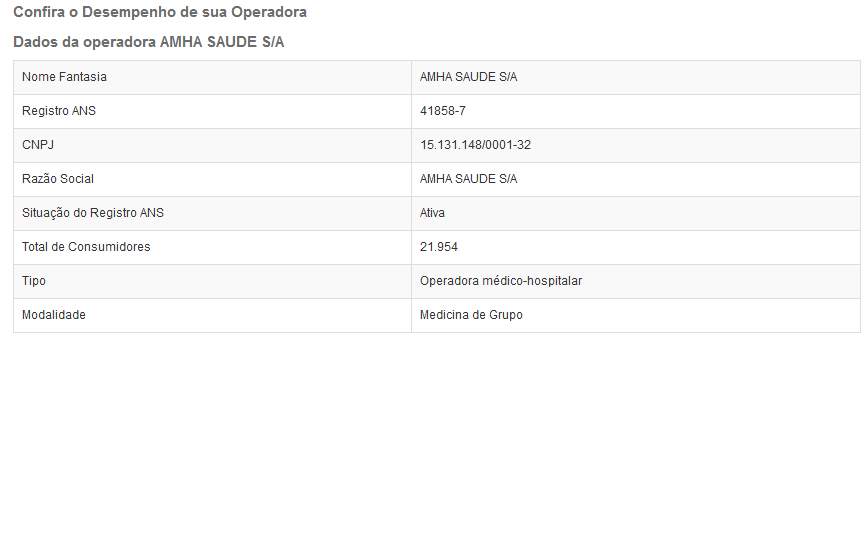
Task: Click the CNPJ value 15.131.148/0001-32
Action: 475,145
